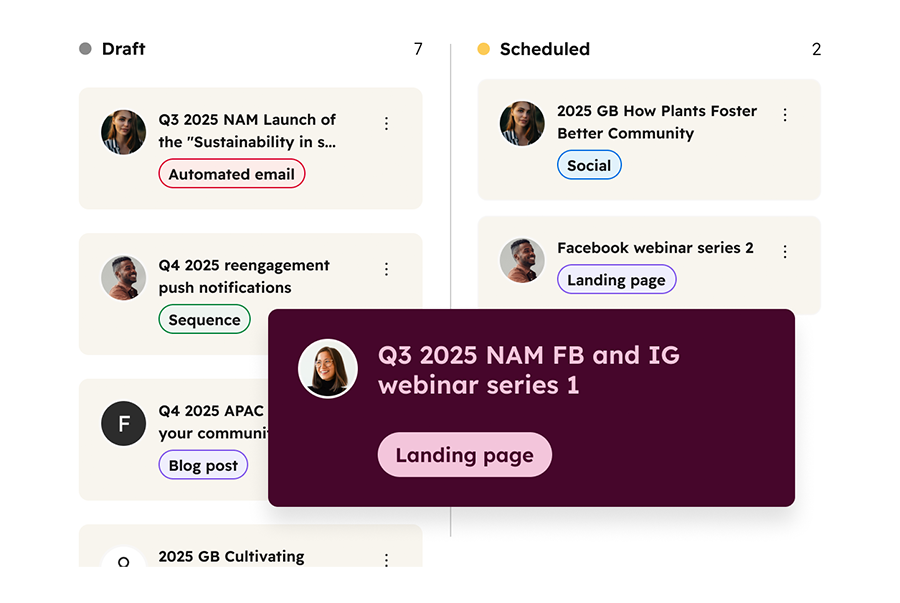Select the Automated email tag
The width and height of the screenshot is (900, 603).
pyautogui.click(x=231, y=173)
